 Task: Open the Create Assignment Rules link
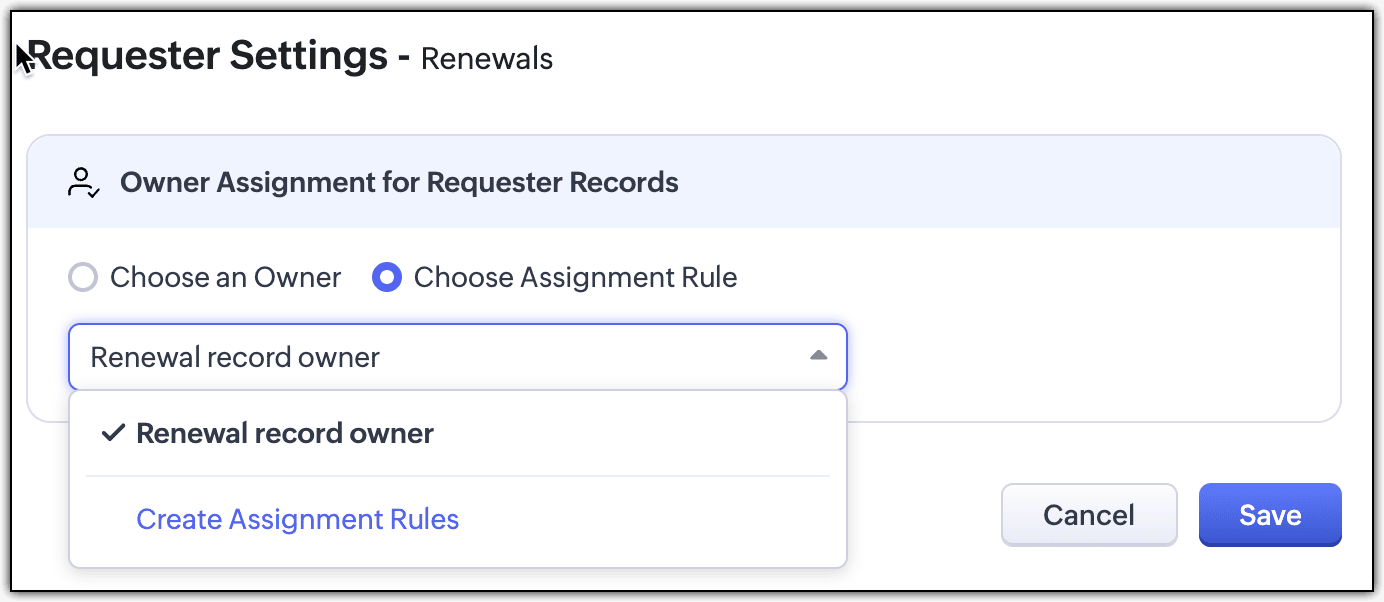point(298,519)
